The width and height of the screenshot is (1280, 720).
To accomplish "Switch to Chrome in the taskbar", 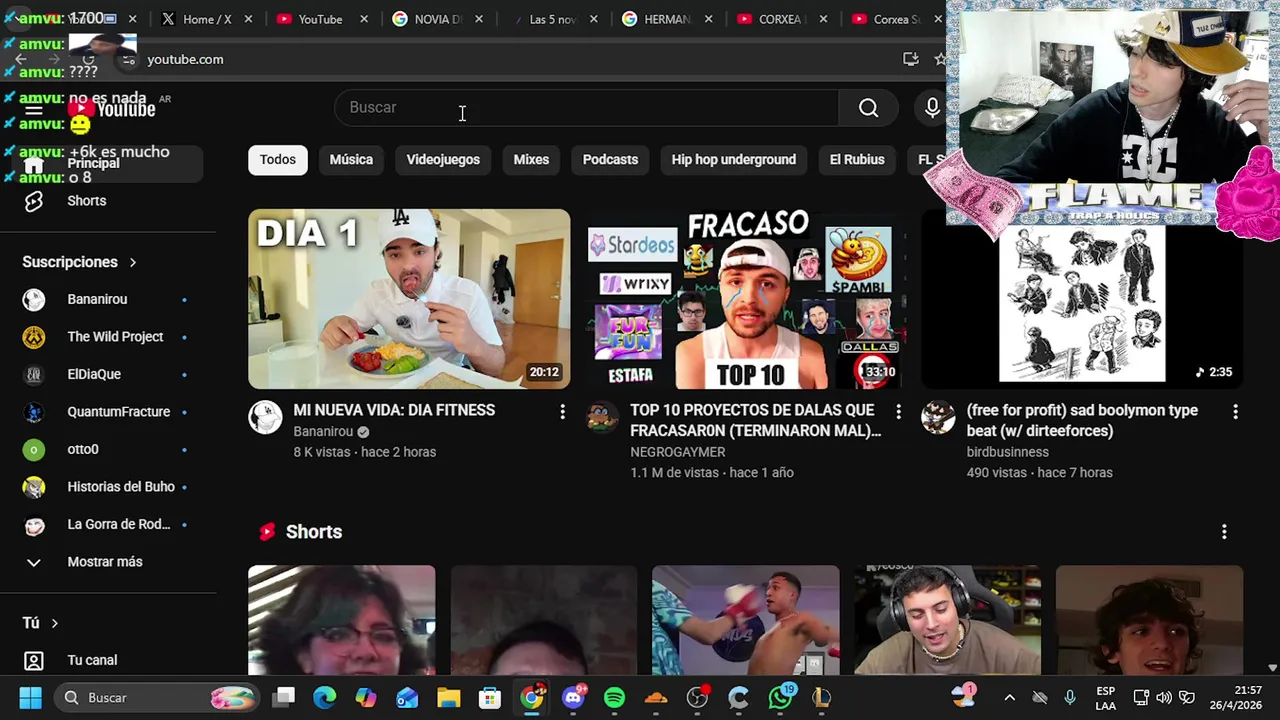I will tap(532, 697).
